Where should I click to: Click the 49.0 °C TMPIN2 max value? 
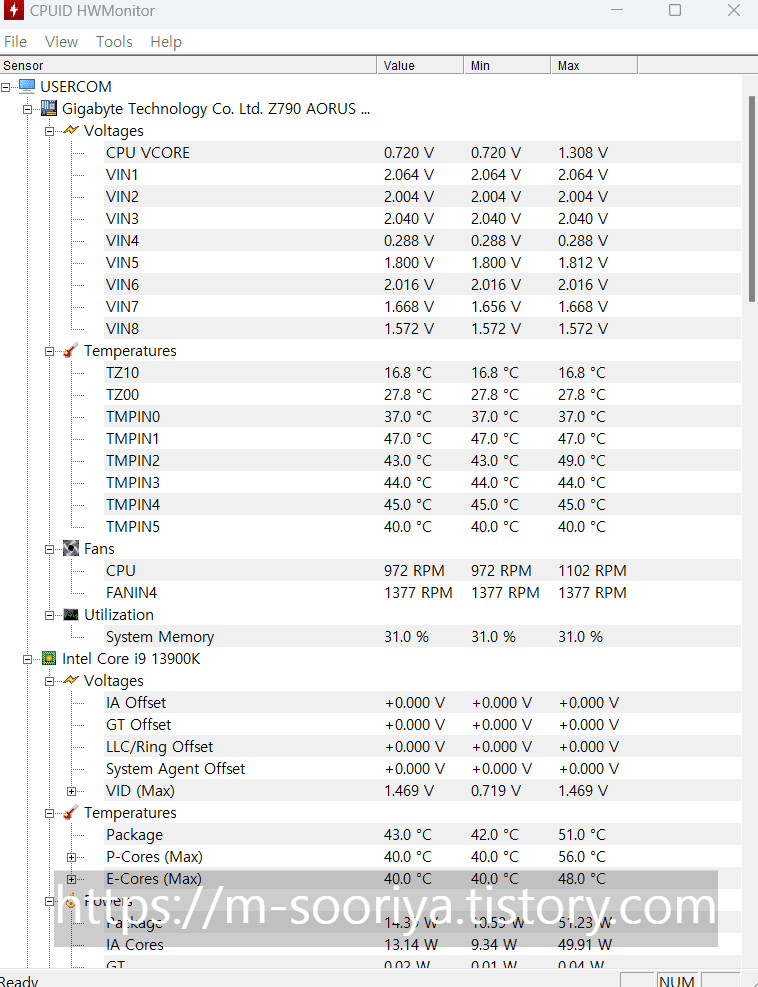coord(582,461)
